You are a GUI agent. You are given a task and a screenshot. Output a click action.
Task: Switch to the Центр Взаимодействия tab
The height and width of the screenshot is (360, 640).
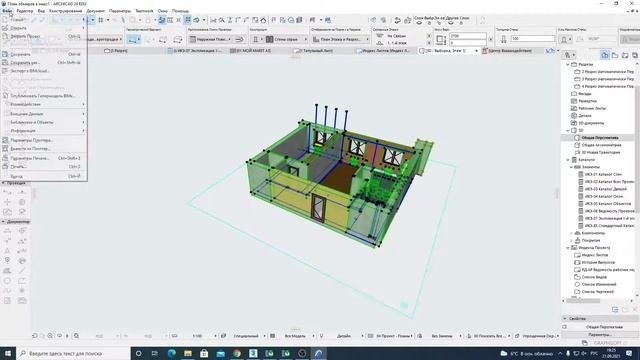pos(507,51)
